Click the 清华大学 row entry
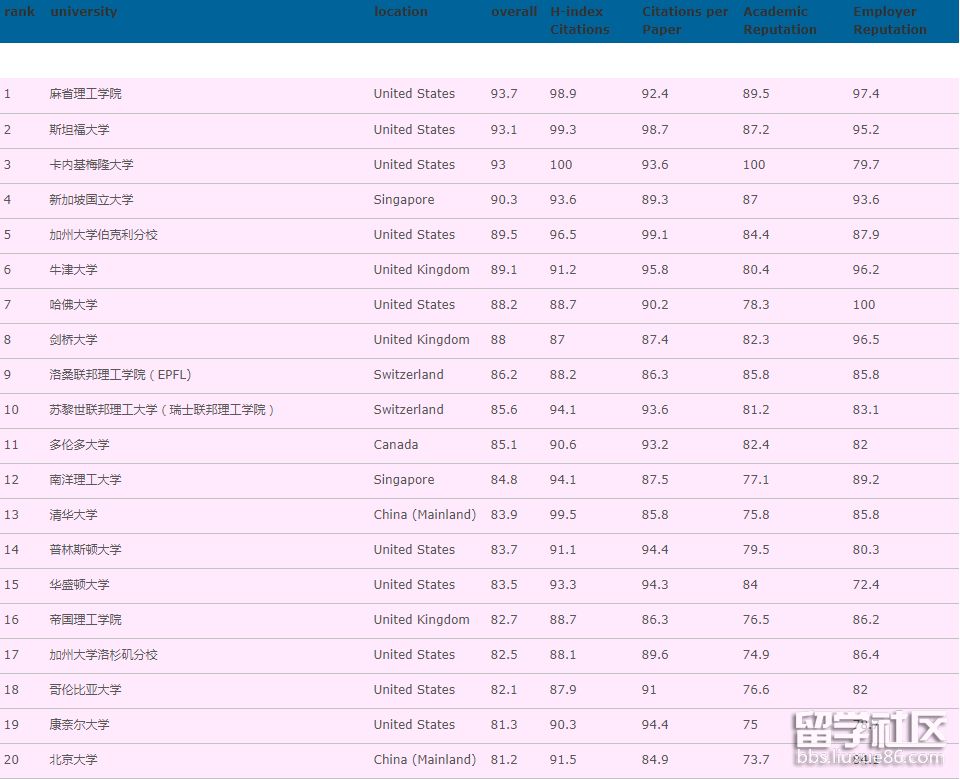The width and height of the screenshot is (960, 779). 72,514
